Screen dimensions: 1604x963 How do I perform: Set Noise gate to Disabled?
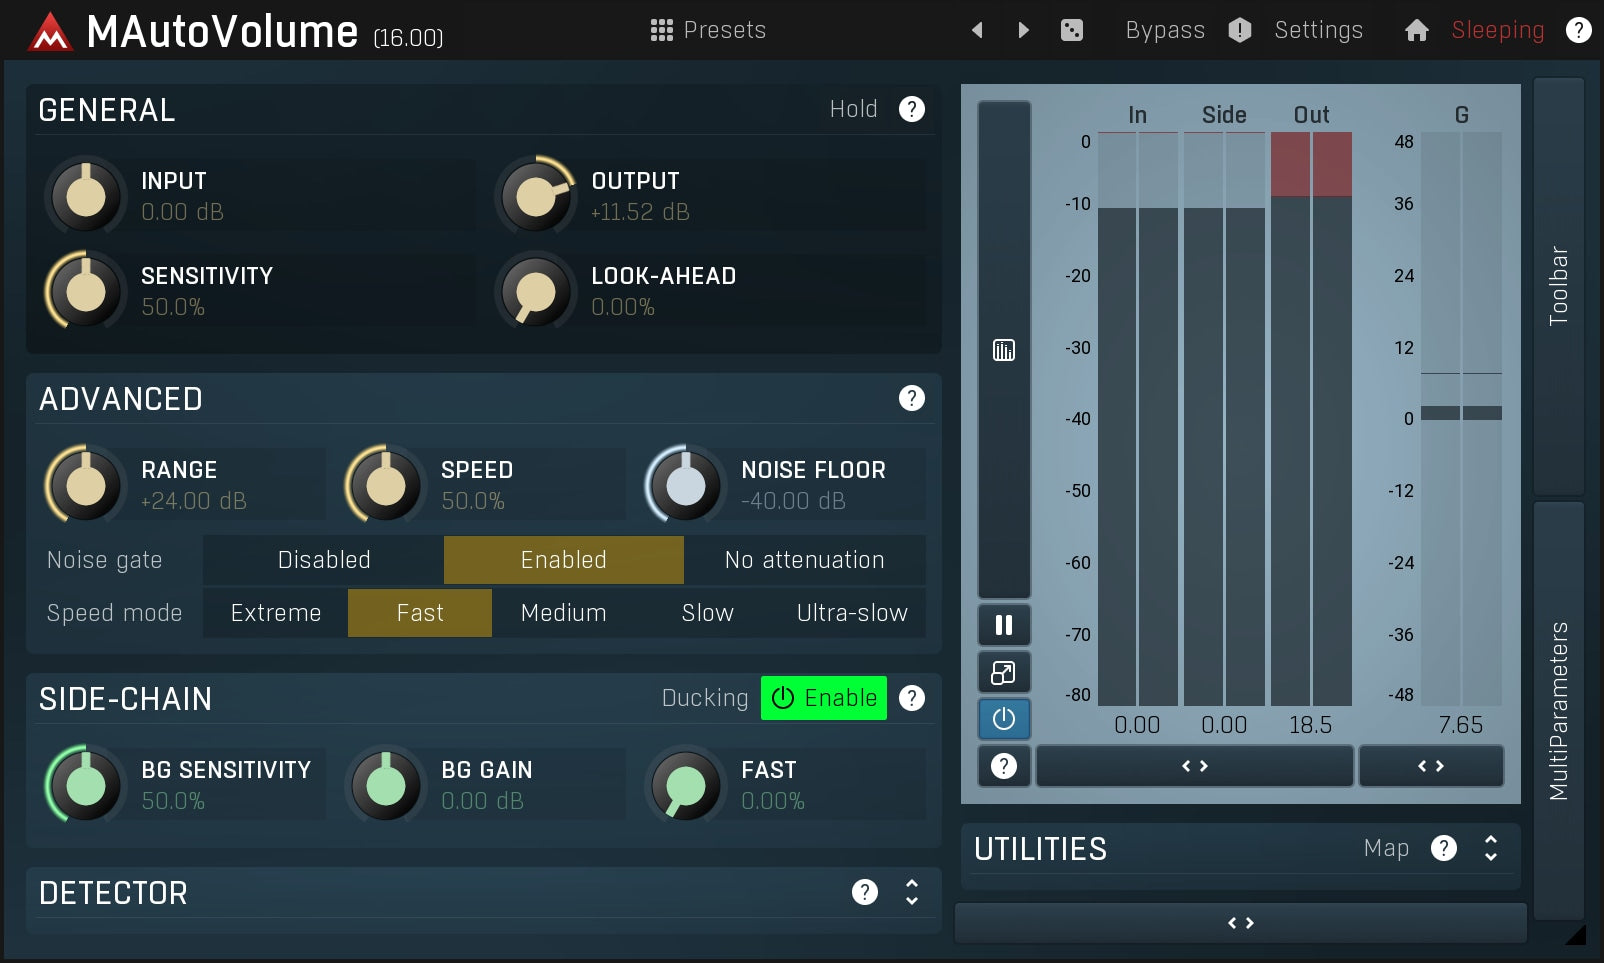[x=322, y=559]
